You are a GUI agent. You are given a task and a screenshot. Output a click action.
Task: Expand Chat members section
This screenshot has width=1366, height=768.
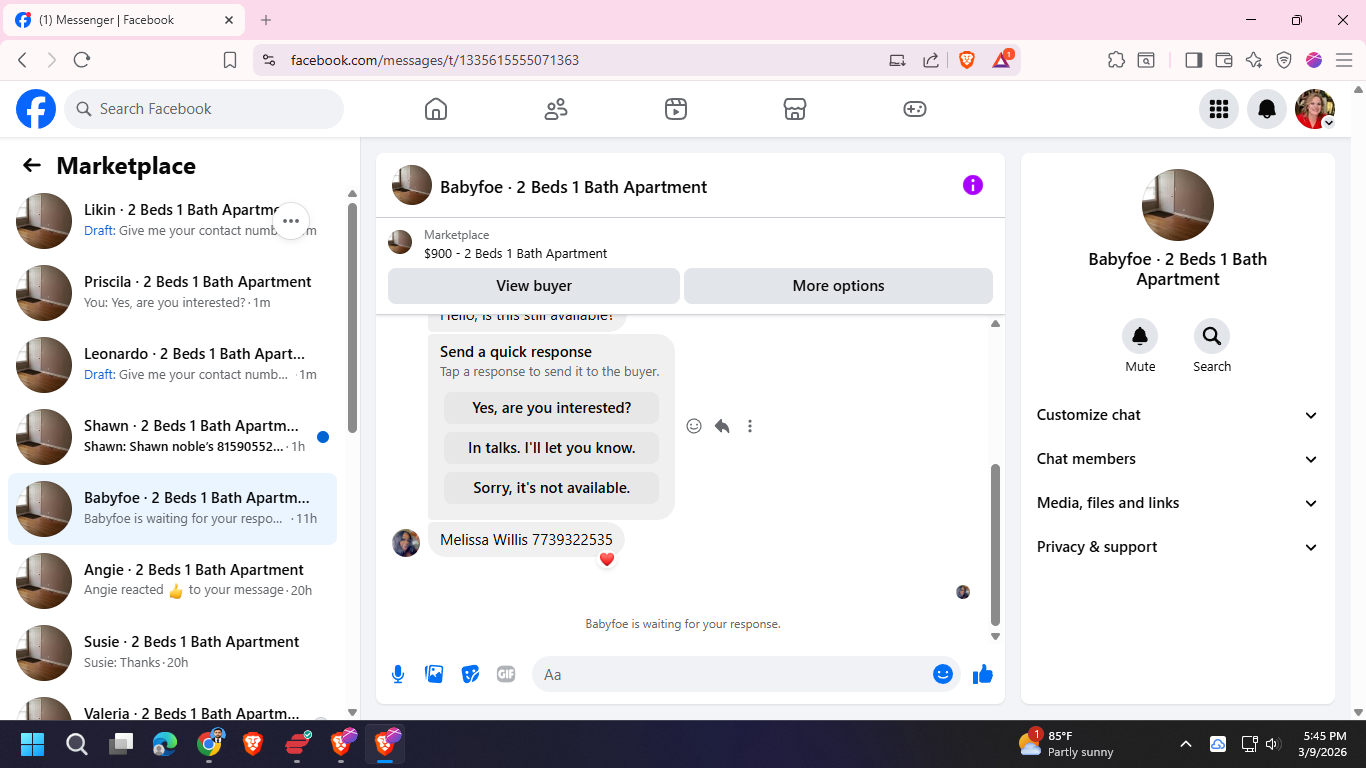[x=1178, y=459]
